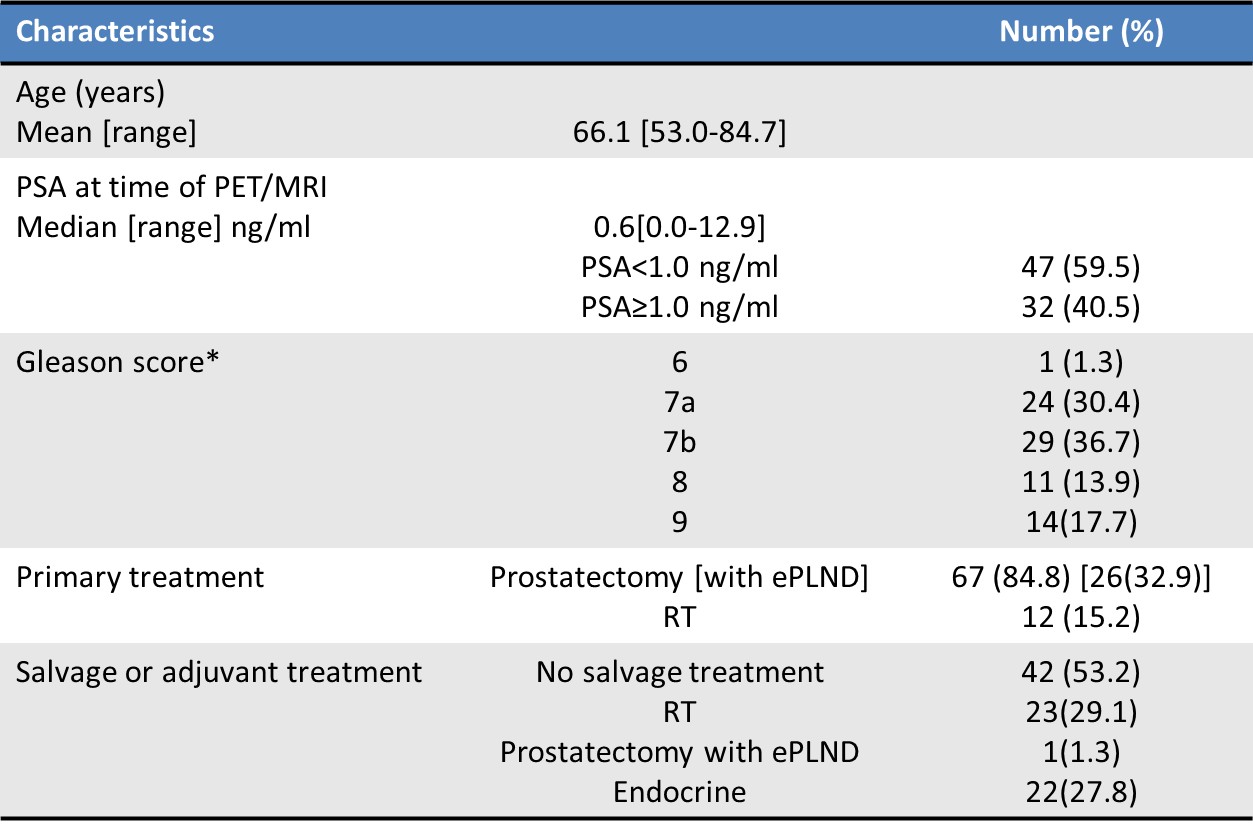Click the Gleason score* row label
The width and height of the screenshot is (1253, 831).
[x=117, y=362]
